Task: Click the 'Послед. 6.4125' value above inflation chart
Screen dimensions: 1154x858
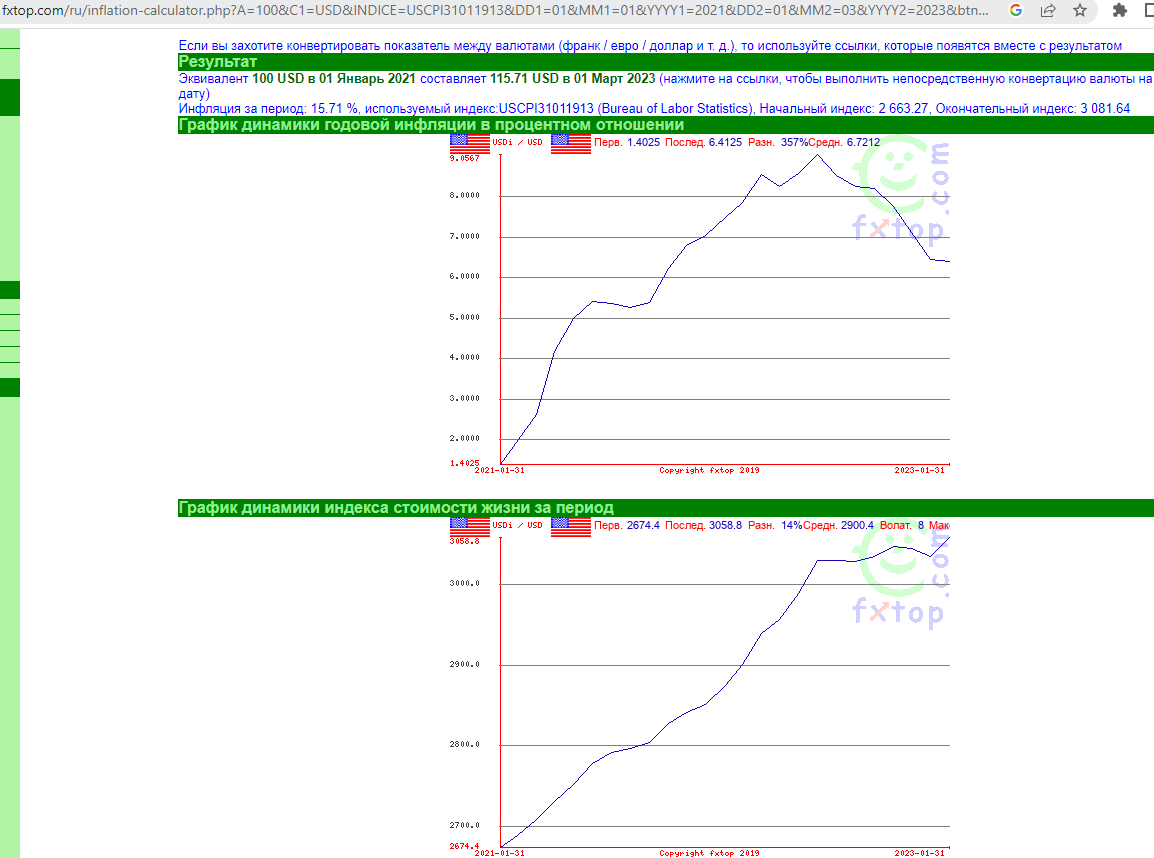Action: coord(704,143)
